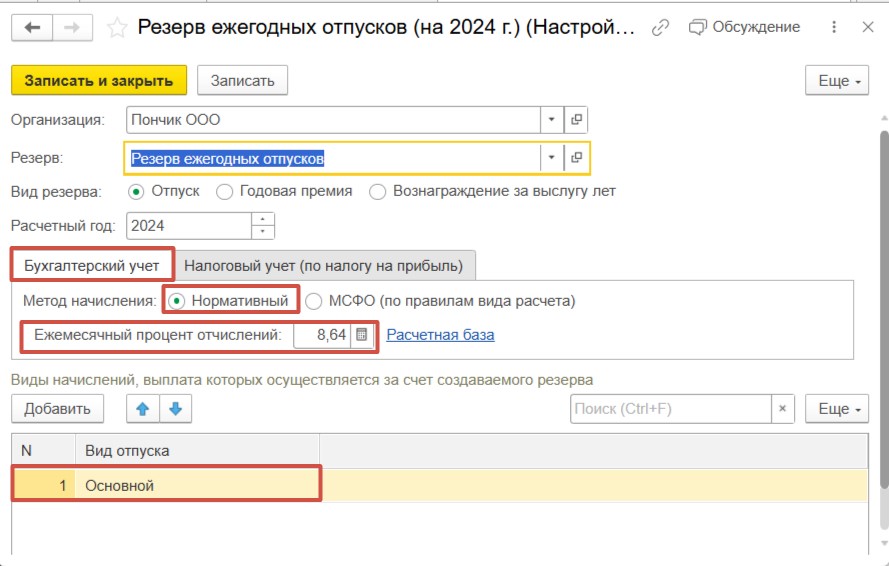Move the row down with the blue down arrow
889x566 pixels.
[x=176, y=409]
